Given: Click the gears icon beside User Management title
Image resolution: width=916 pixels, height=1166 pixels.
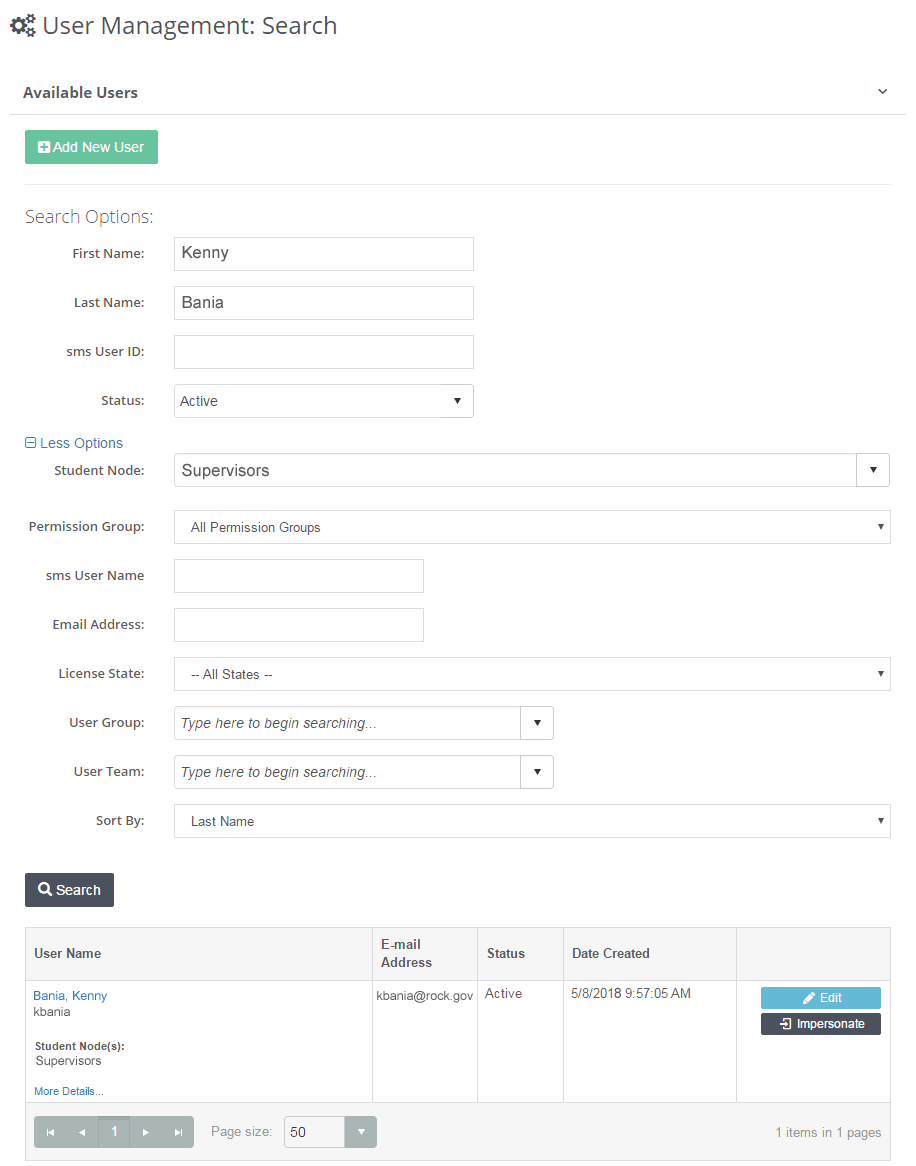Looking at the screenshot, I should [22, 25].
